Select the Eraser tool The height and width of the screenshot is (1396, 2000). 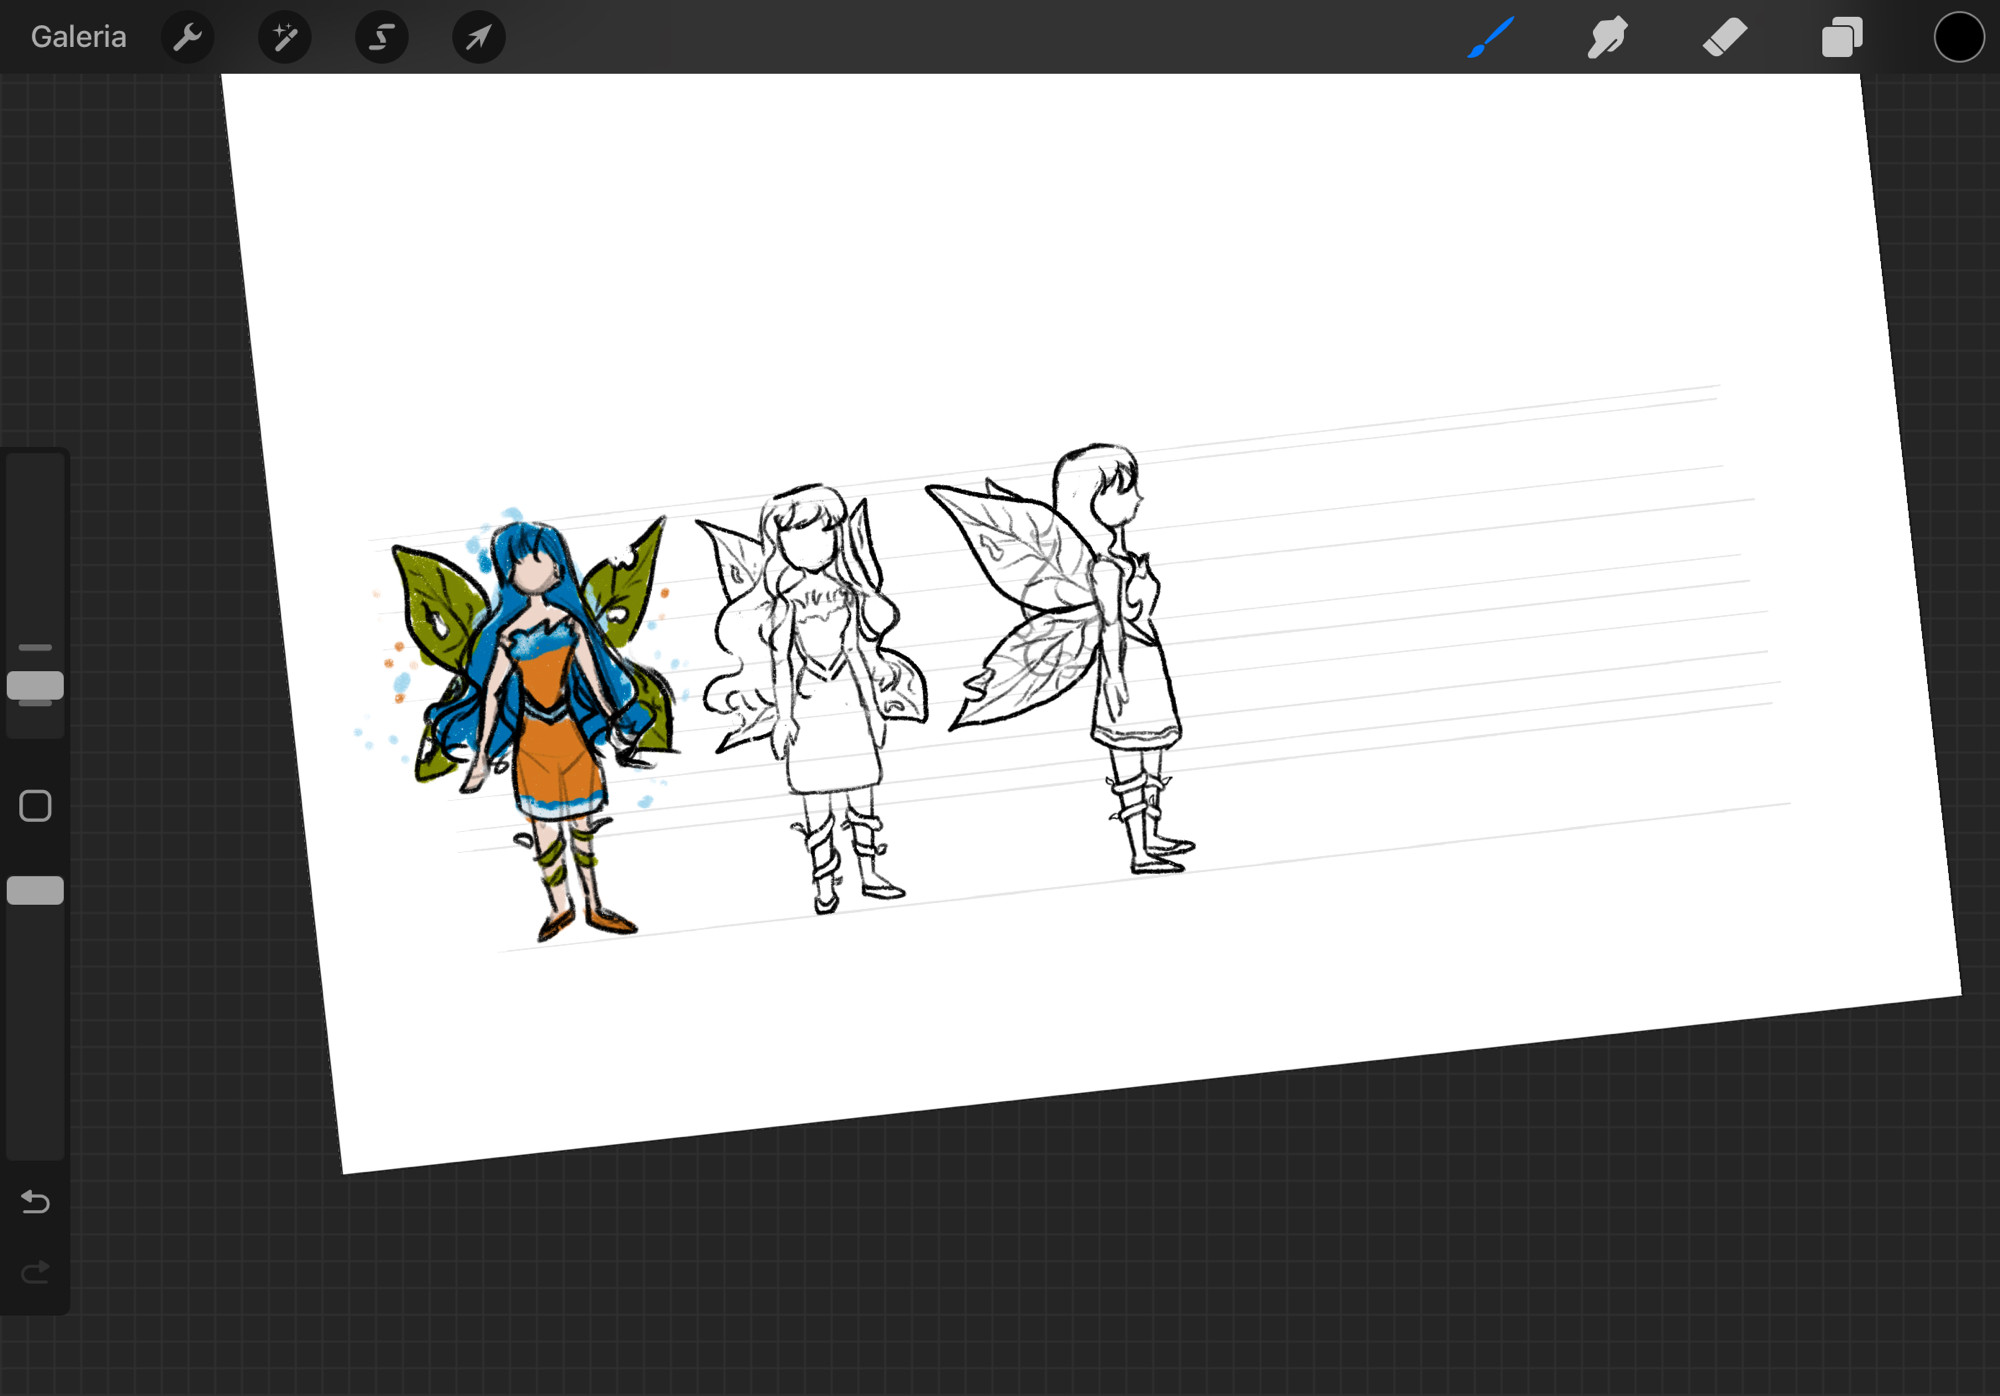click(1725, 37)
